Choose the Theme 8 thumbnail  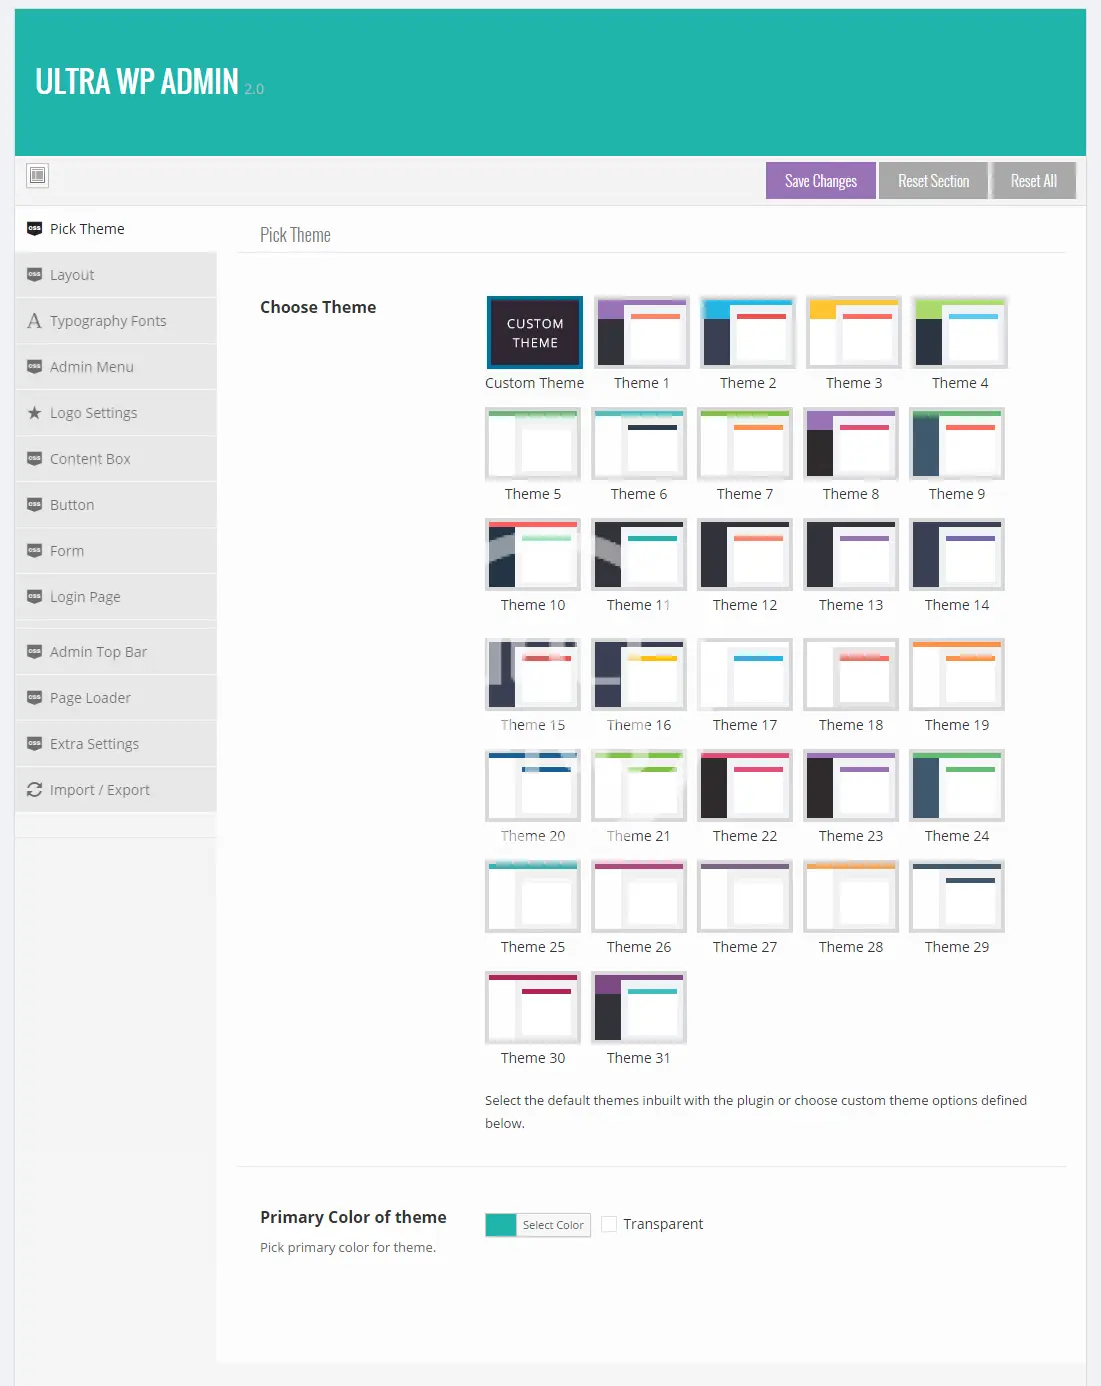click(x=850, y=444)
